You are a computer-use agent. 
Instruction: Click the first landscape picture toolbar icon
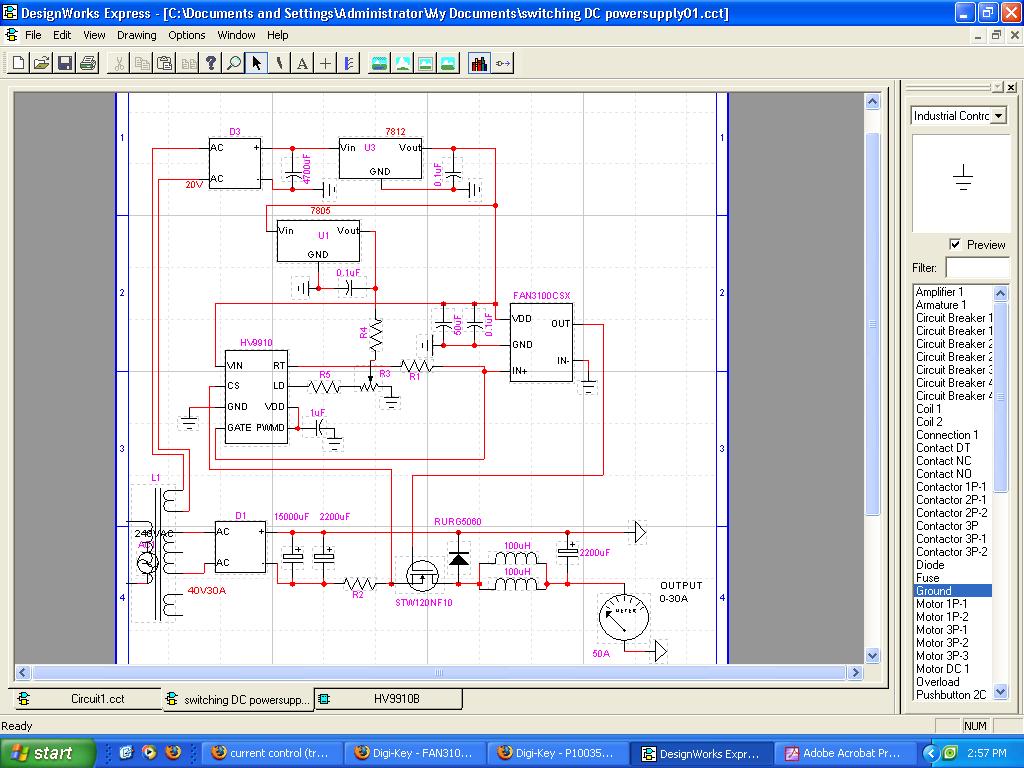point(379,63)
